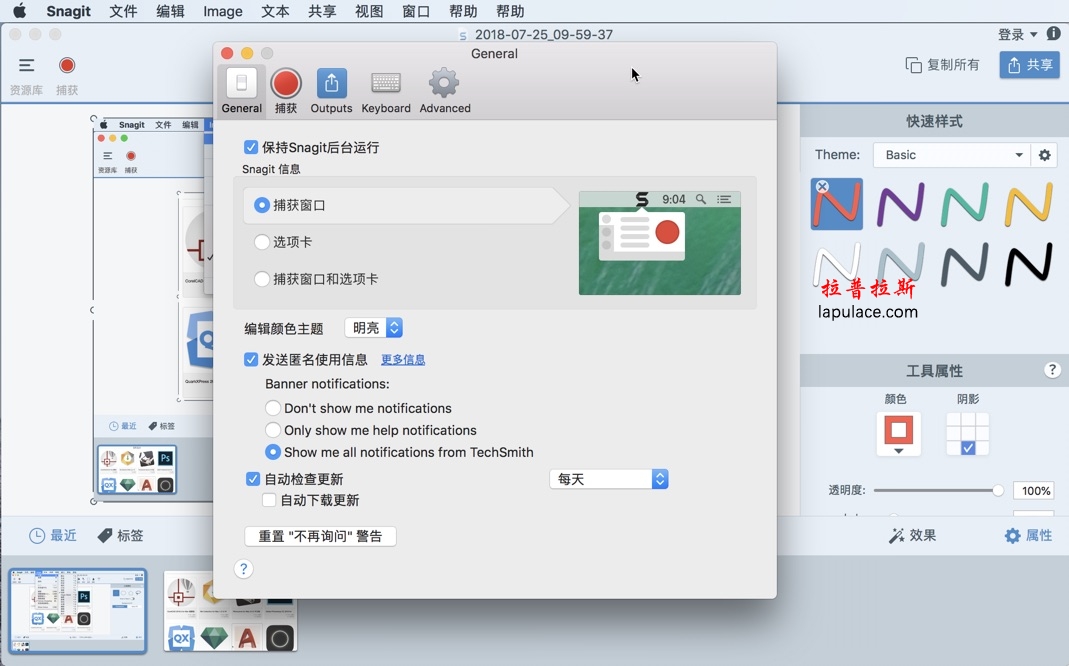This screenshot has width=1069, height=666.
Task: Show the 最近 recent captures tray
Action: pyautogui.click(x=52, y=536)
